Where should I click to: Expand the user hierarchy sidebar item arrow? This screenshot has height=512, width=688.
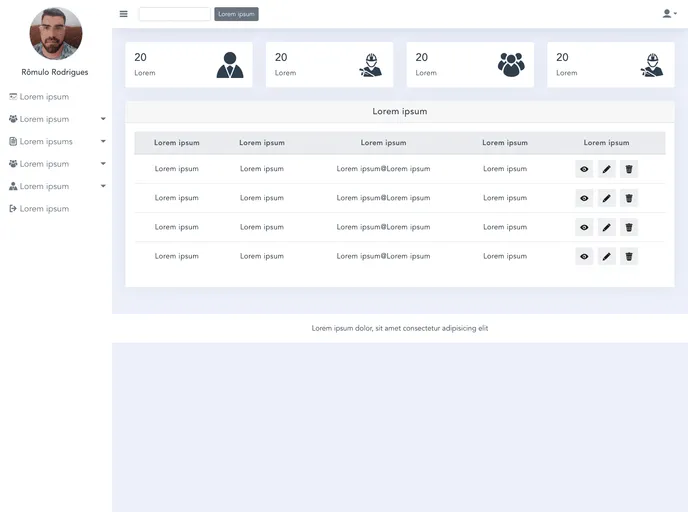coord(103,186)
